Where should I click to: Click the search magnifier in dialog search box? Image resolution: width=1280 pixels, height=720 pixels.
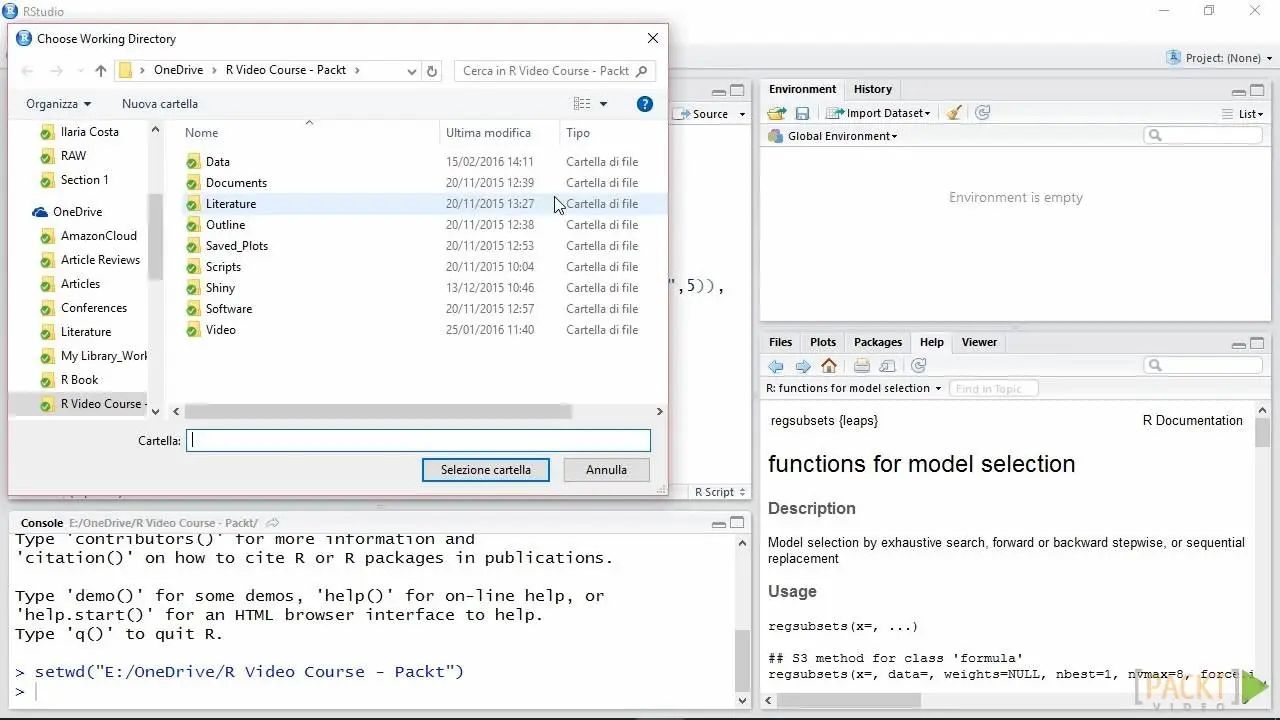(x=643, y=71)
